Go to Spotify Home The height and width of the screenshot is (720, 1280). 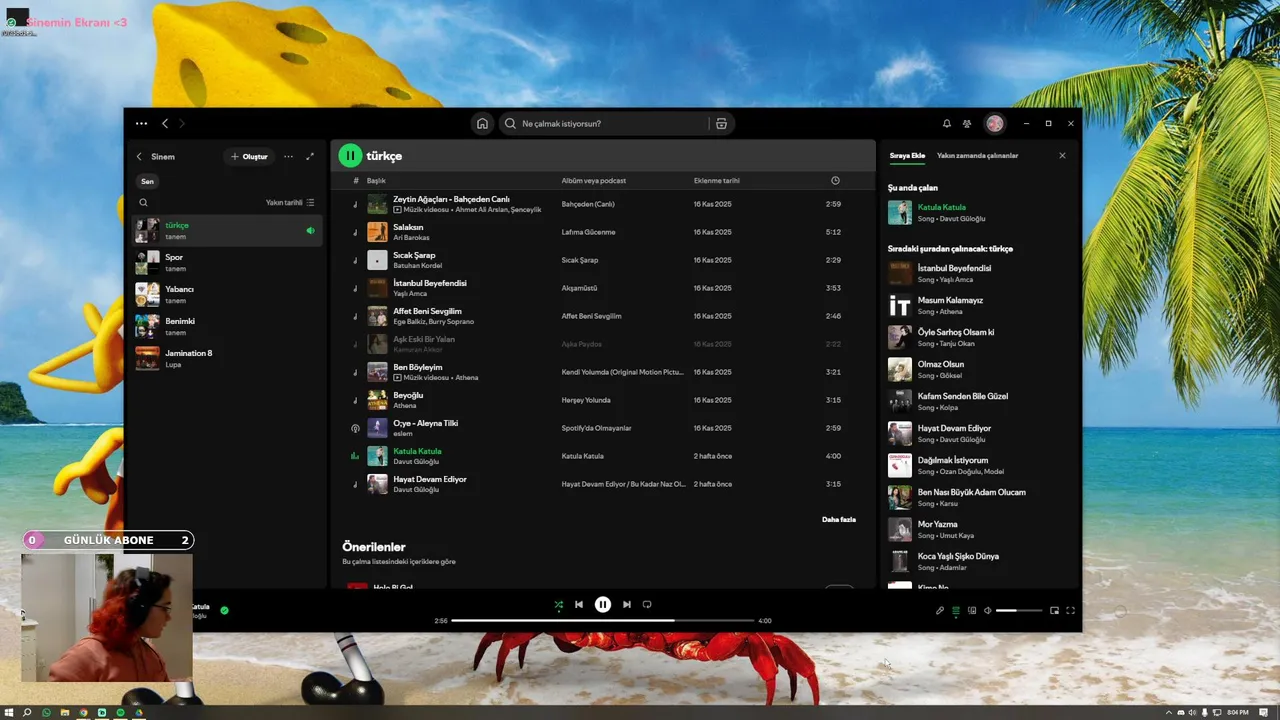482,124
